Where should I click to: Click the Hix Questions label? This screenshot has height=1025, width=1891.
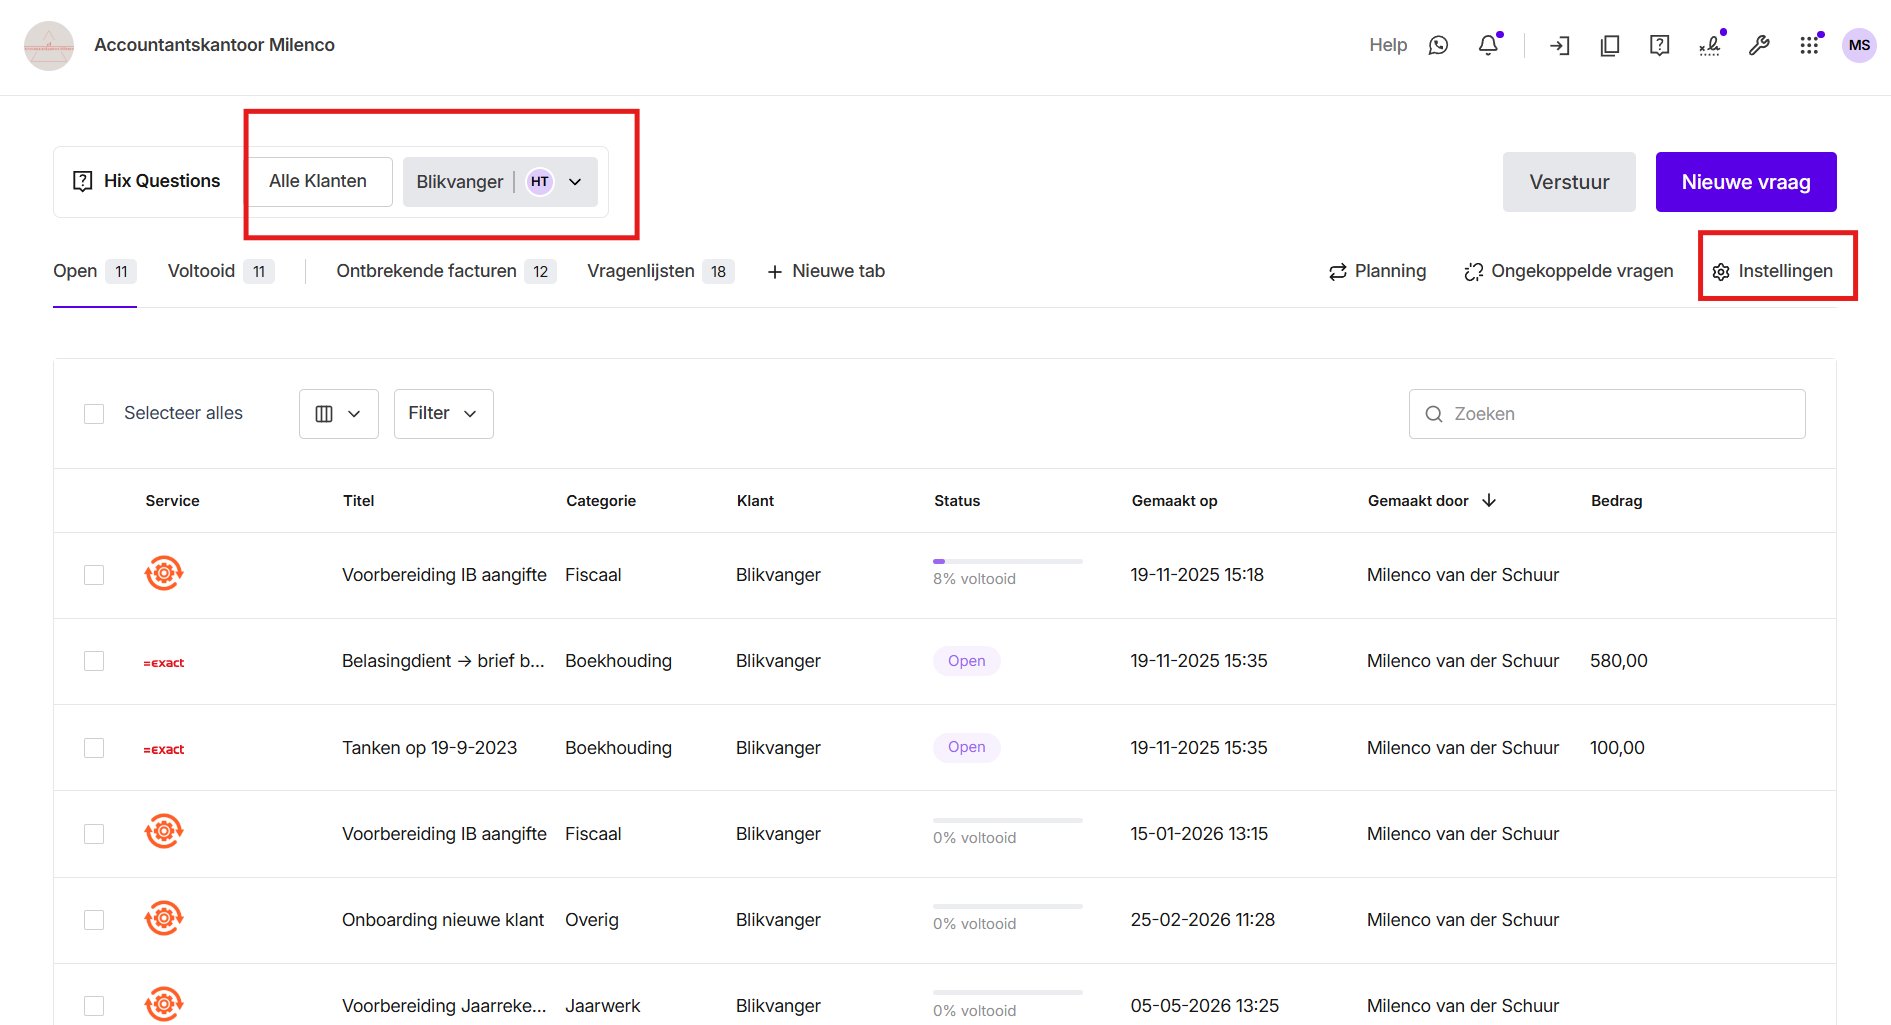tap(162, 181)
